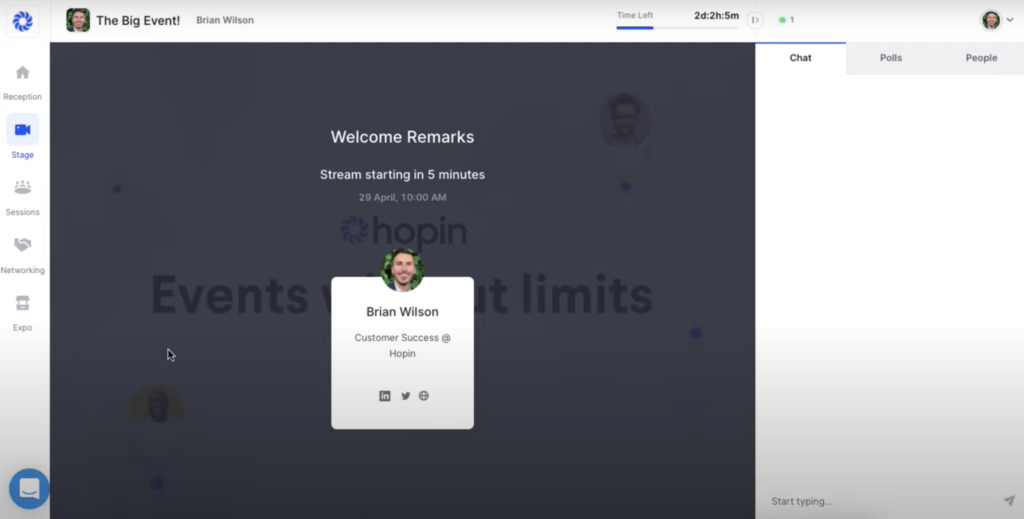Viewport: 1024px width, 519px height.
Task: Click the Welcome Remarks heading
Action: pyautogui.click(x=402, y=137)
